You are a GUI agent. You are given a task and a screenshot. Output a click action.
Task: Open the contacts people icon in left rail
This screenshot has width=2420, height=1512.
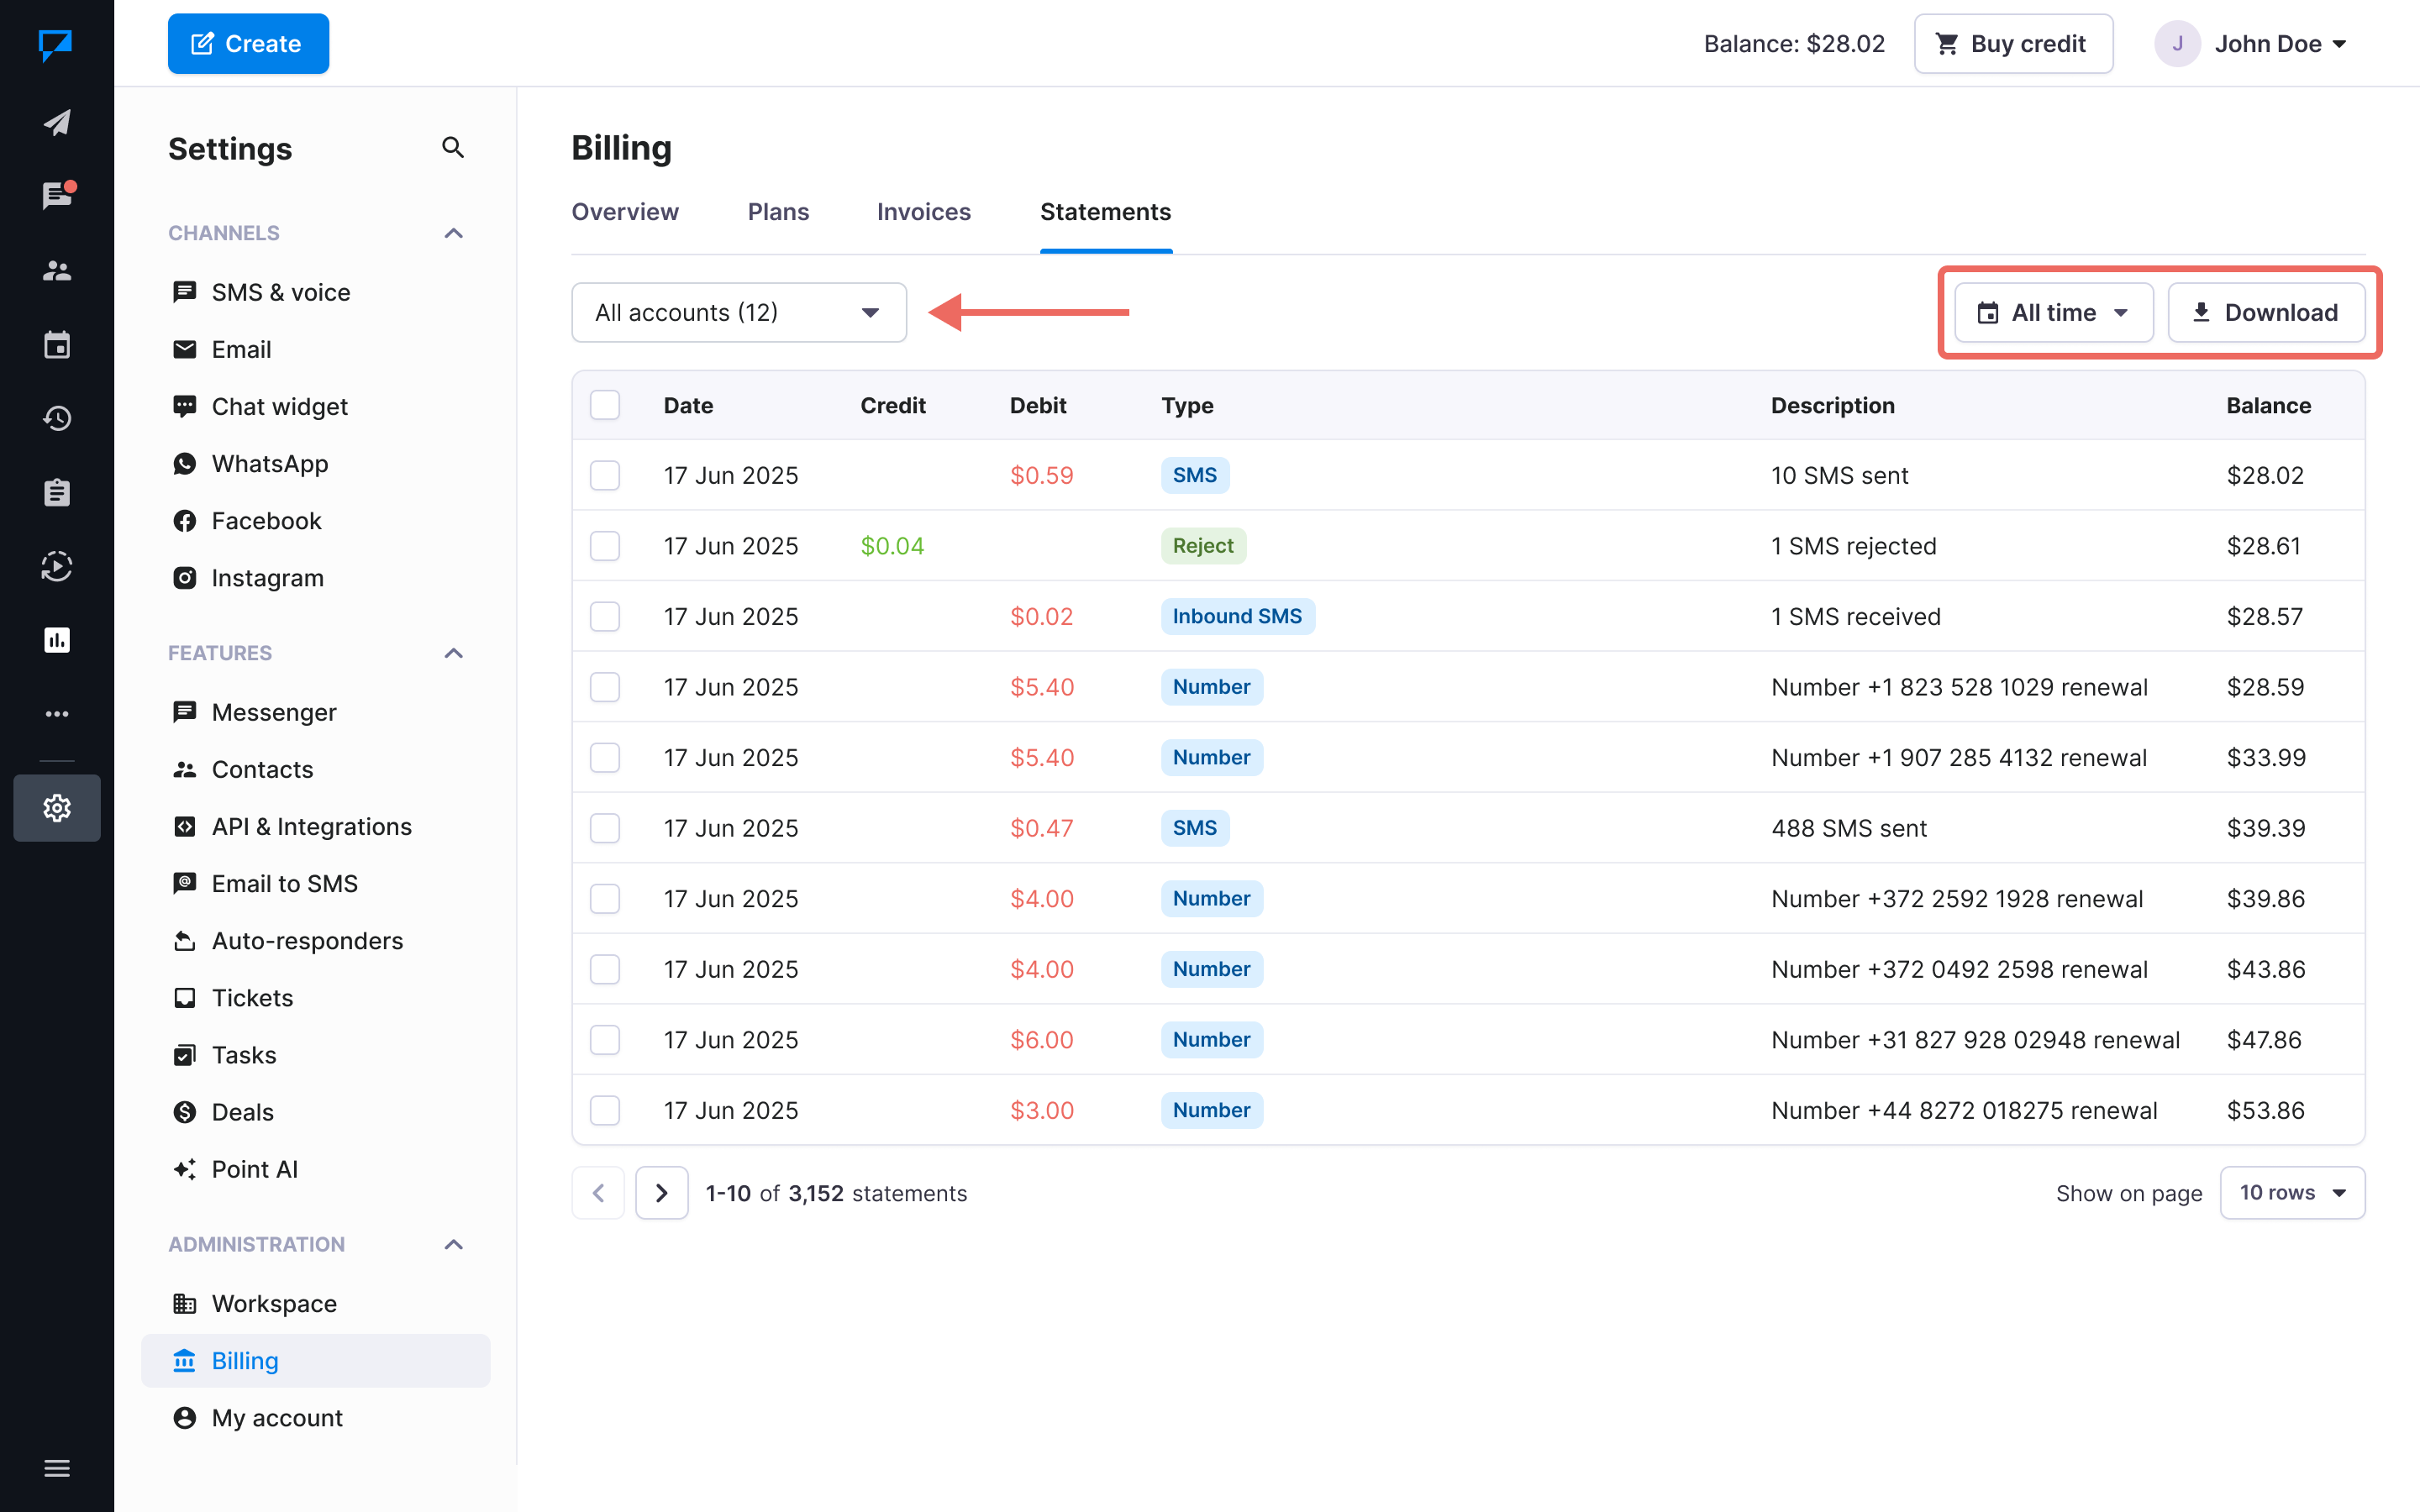point(57,270)
